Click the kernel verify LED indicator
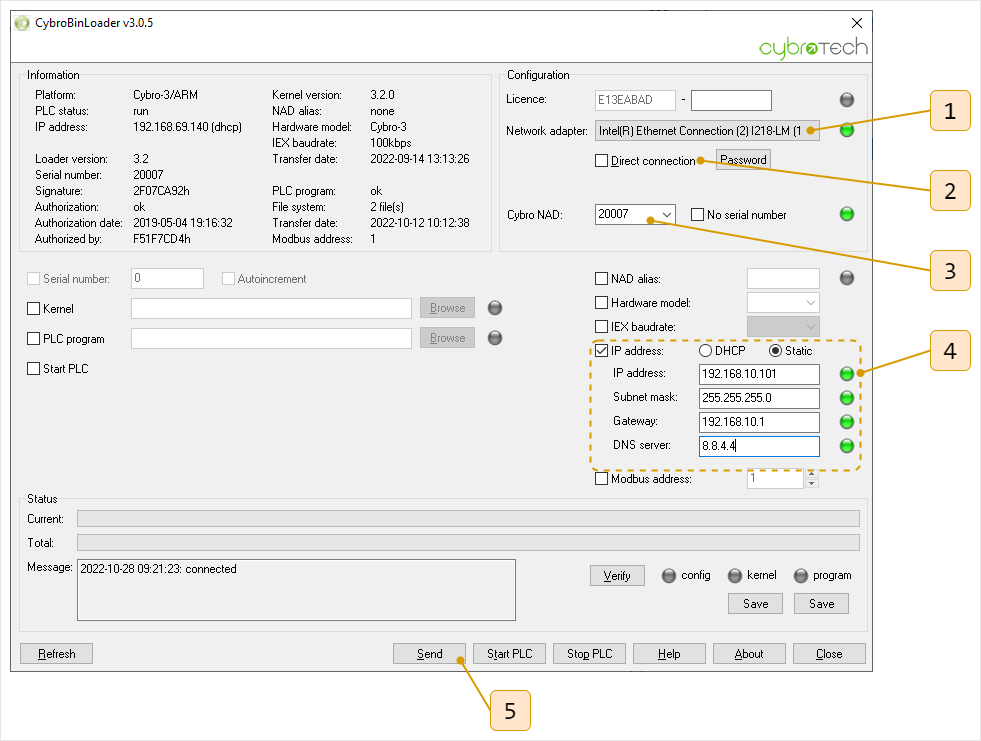 (735, 575)
